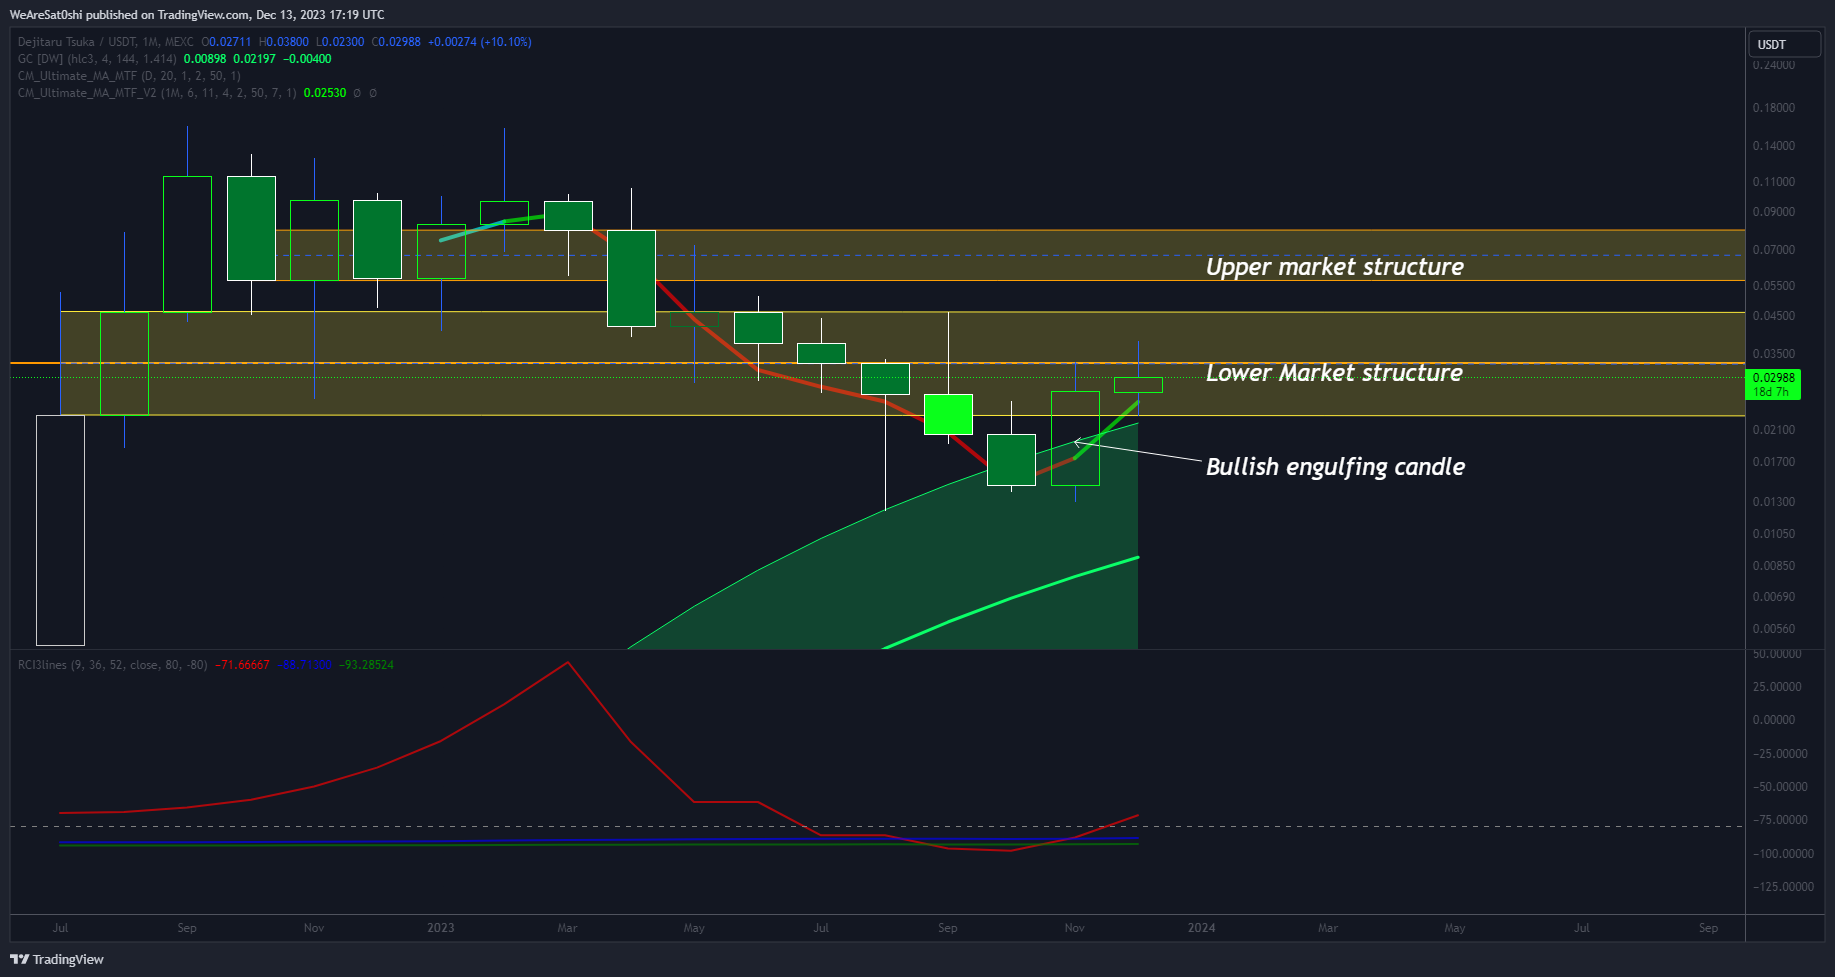Viewport: 1835px width, 977px height.
Task: Click the 2024 label on time axis
Action: (1201, 928)
